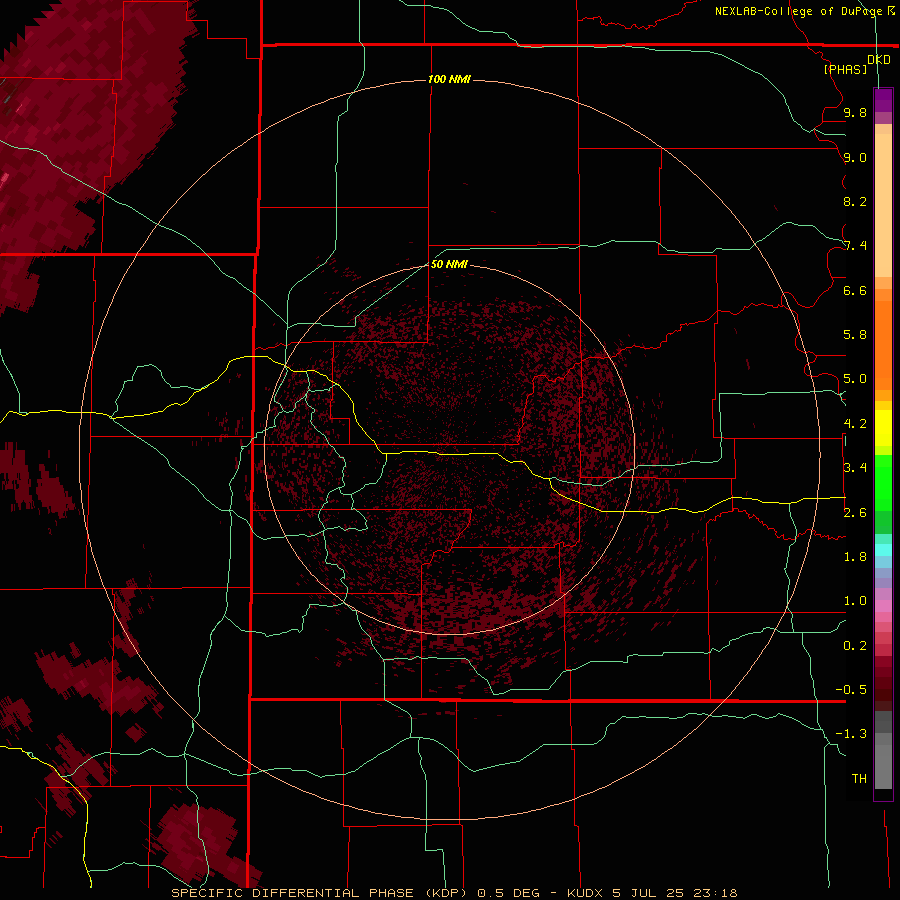Image resolution: width=900 pixels, height=900 pixels.
Task: Click the 2.6 value on the color scale
Action: point(855,513)
